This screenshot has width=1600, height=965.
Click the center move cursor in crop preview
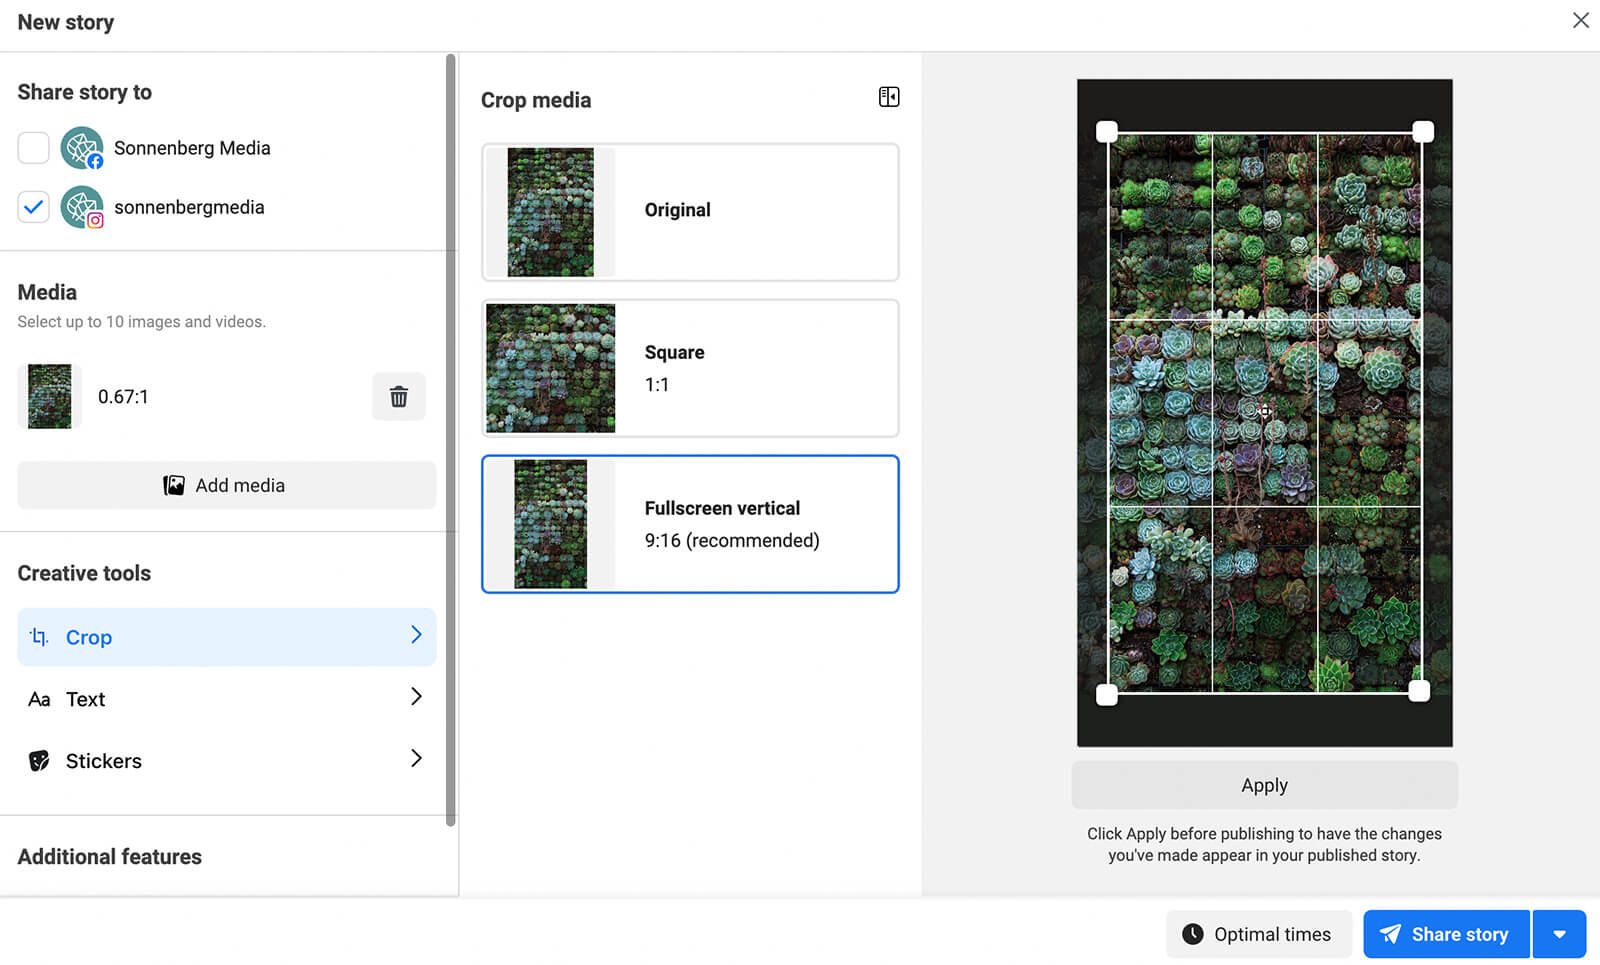[1265, 411]
